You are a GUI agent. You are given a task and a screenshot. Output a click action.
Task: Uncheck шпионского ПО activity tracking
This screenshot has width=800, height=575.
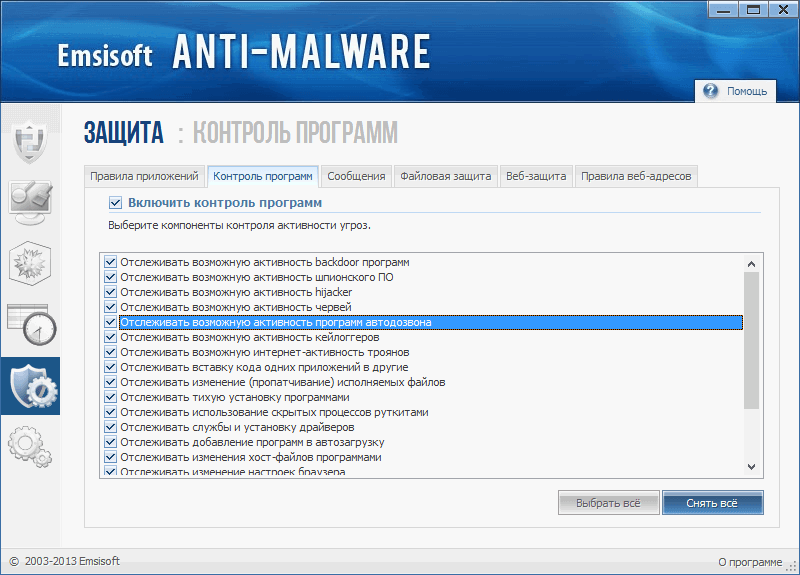coord(110,277)
